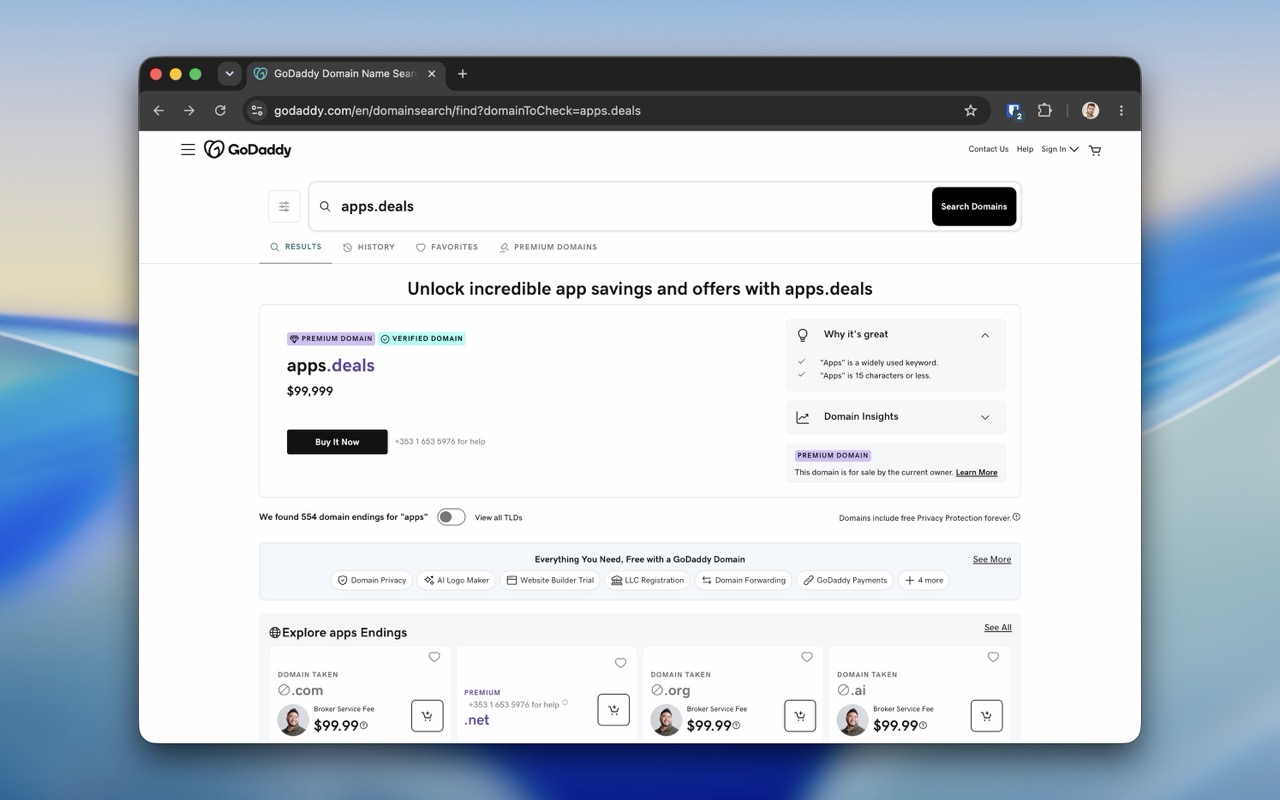Select the AI Logo Maker chip
The width and height of the screenshot is (1280, 800).
point(456,580)
